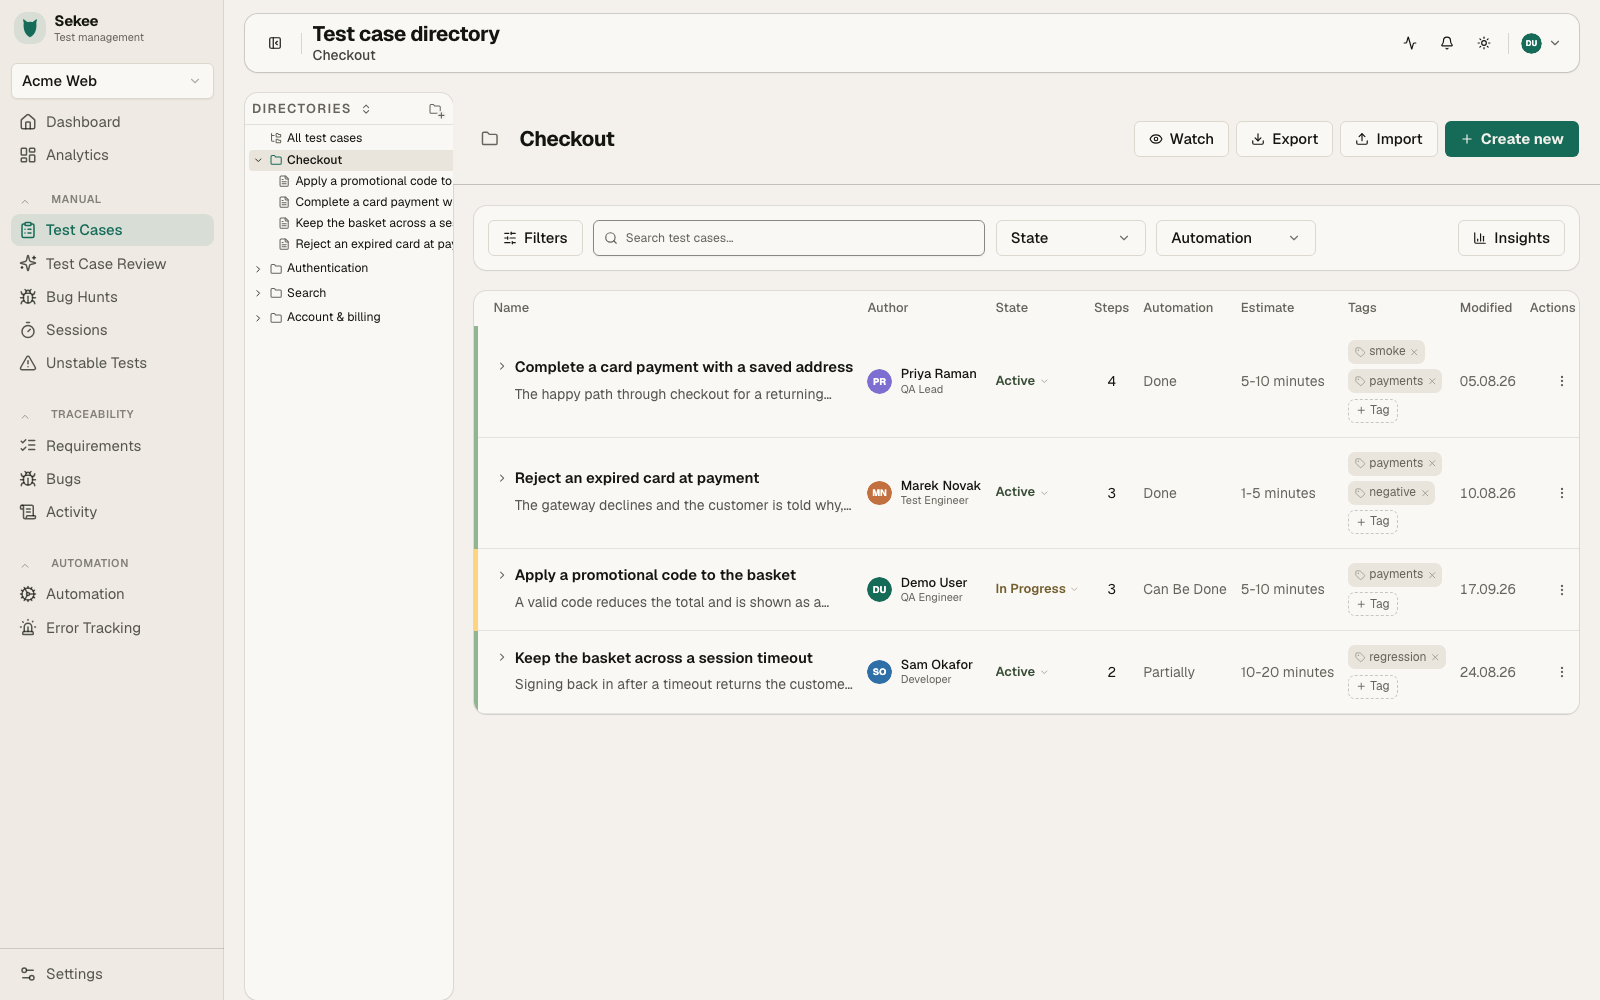Open Unstable Tests page
Viewport: 1600px width, 1000px height.
(x=112, y=363)
